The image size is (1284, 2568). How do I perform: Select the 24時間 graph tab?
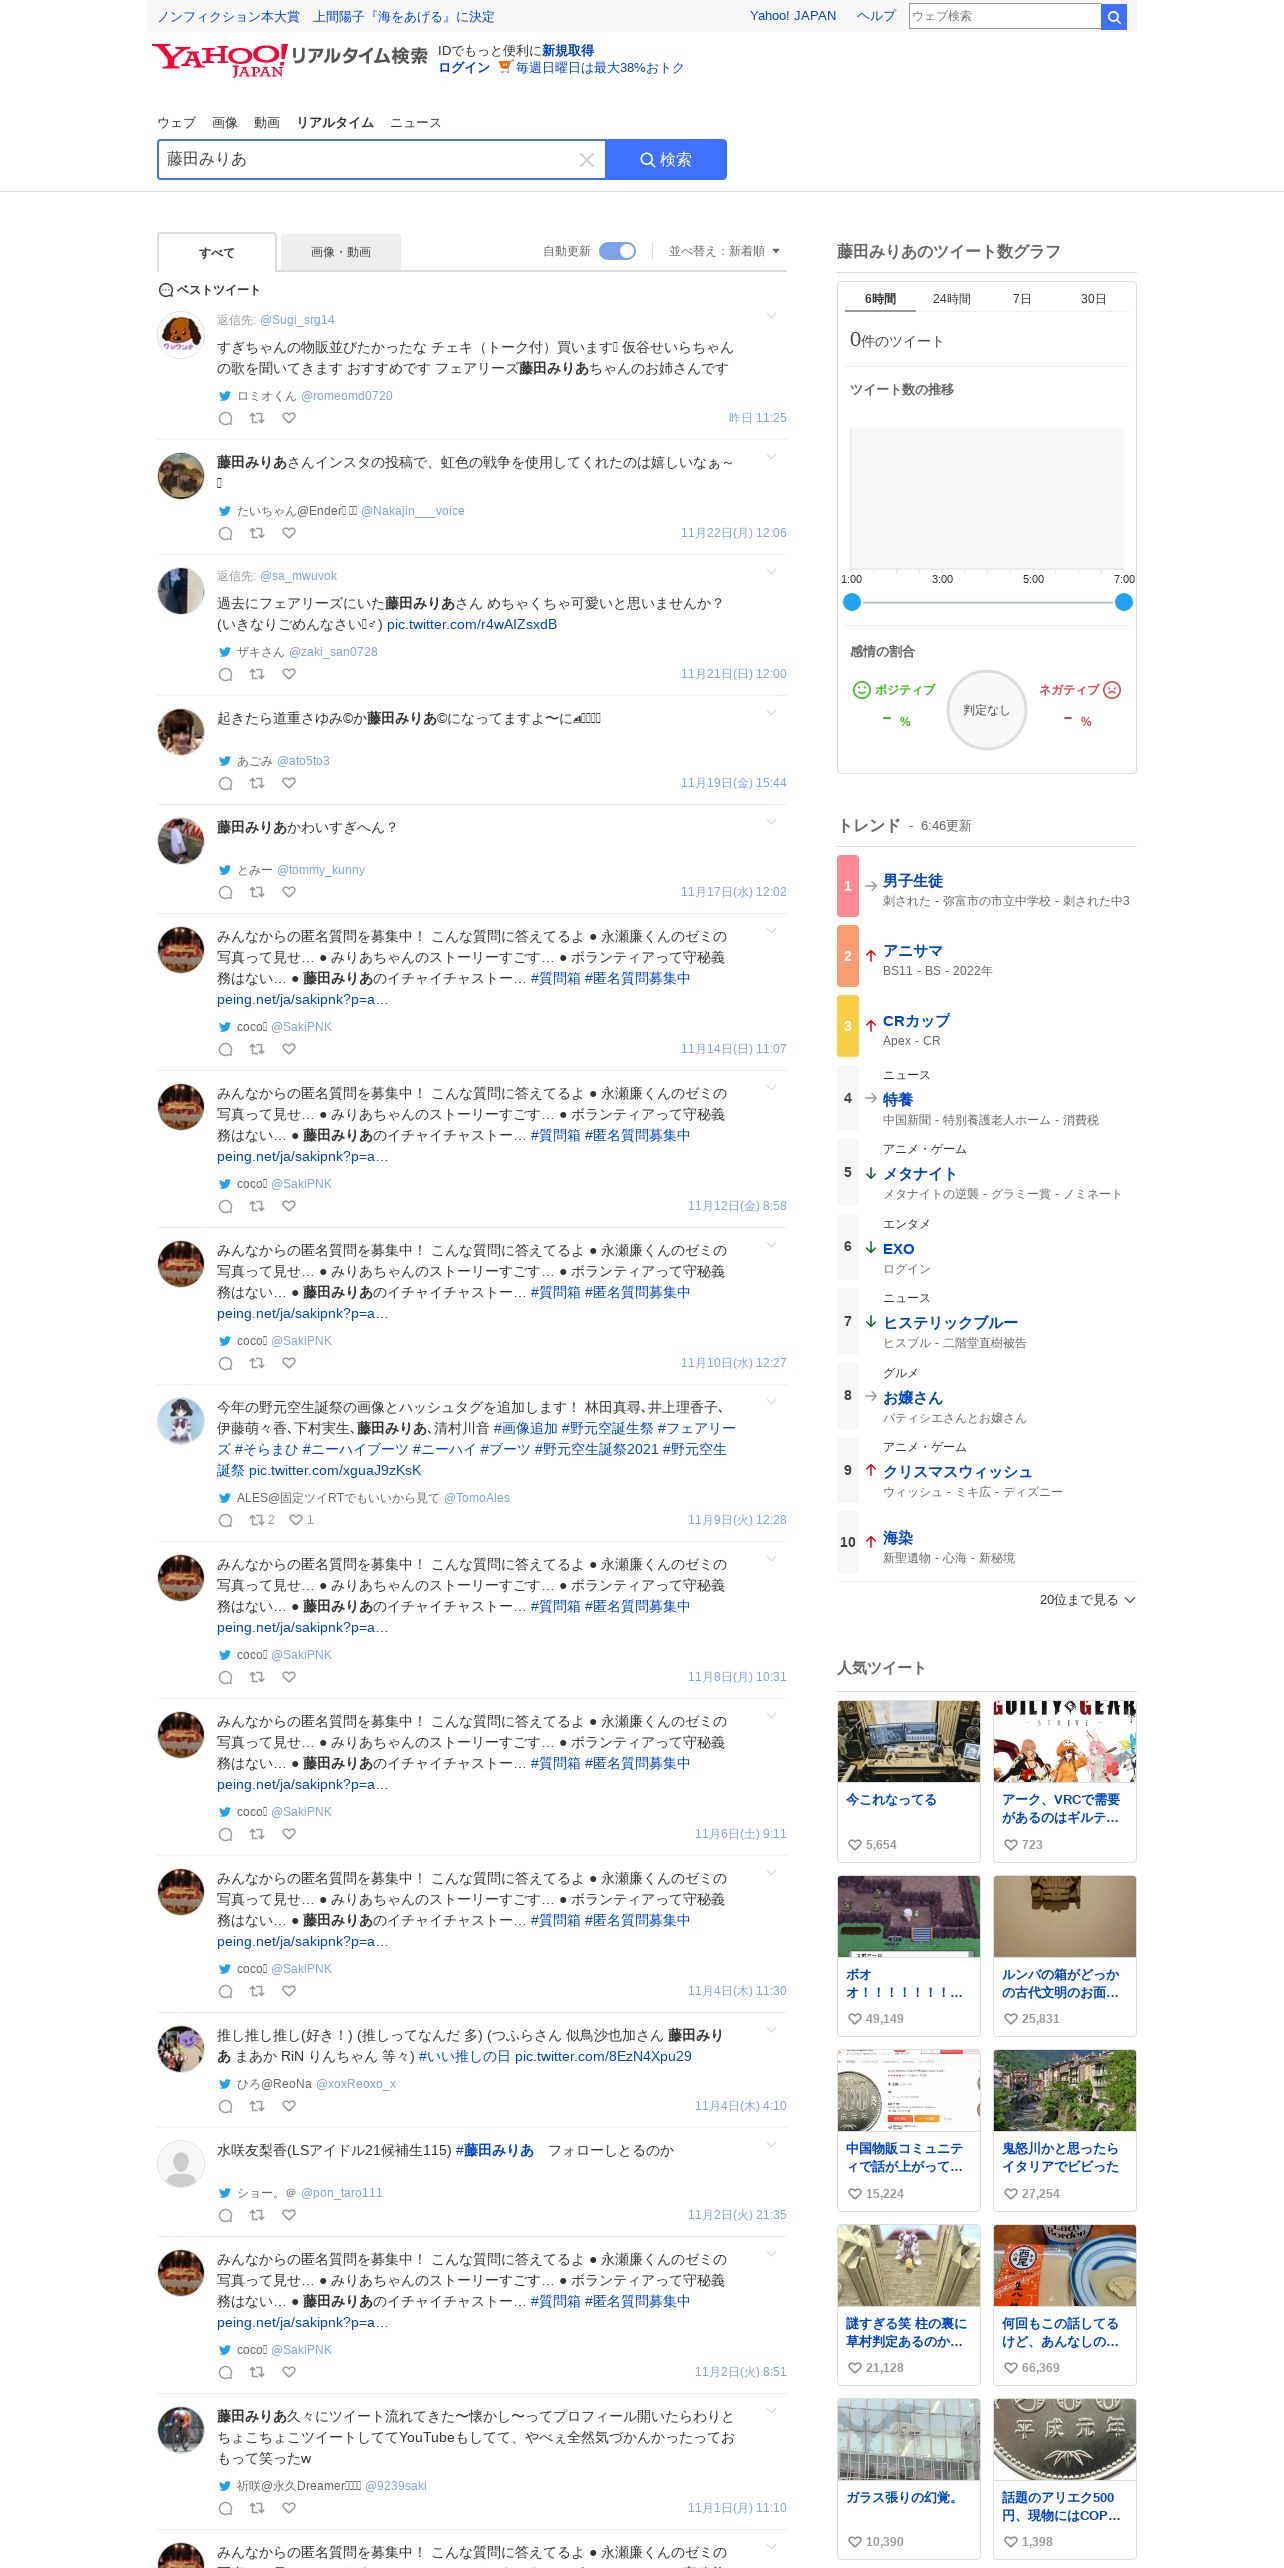952,299
